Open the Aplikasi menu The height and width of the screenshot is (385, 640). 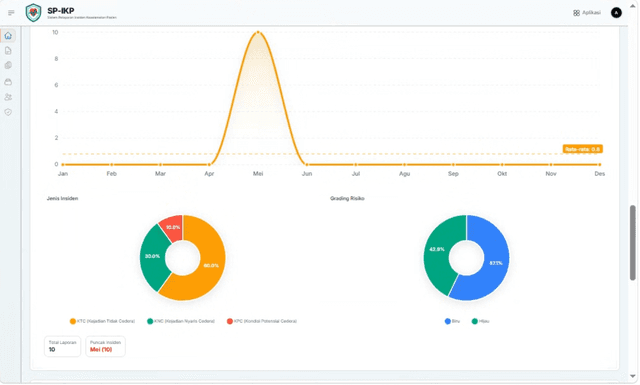587,13
